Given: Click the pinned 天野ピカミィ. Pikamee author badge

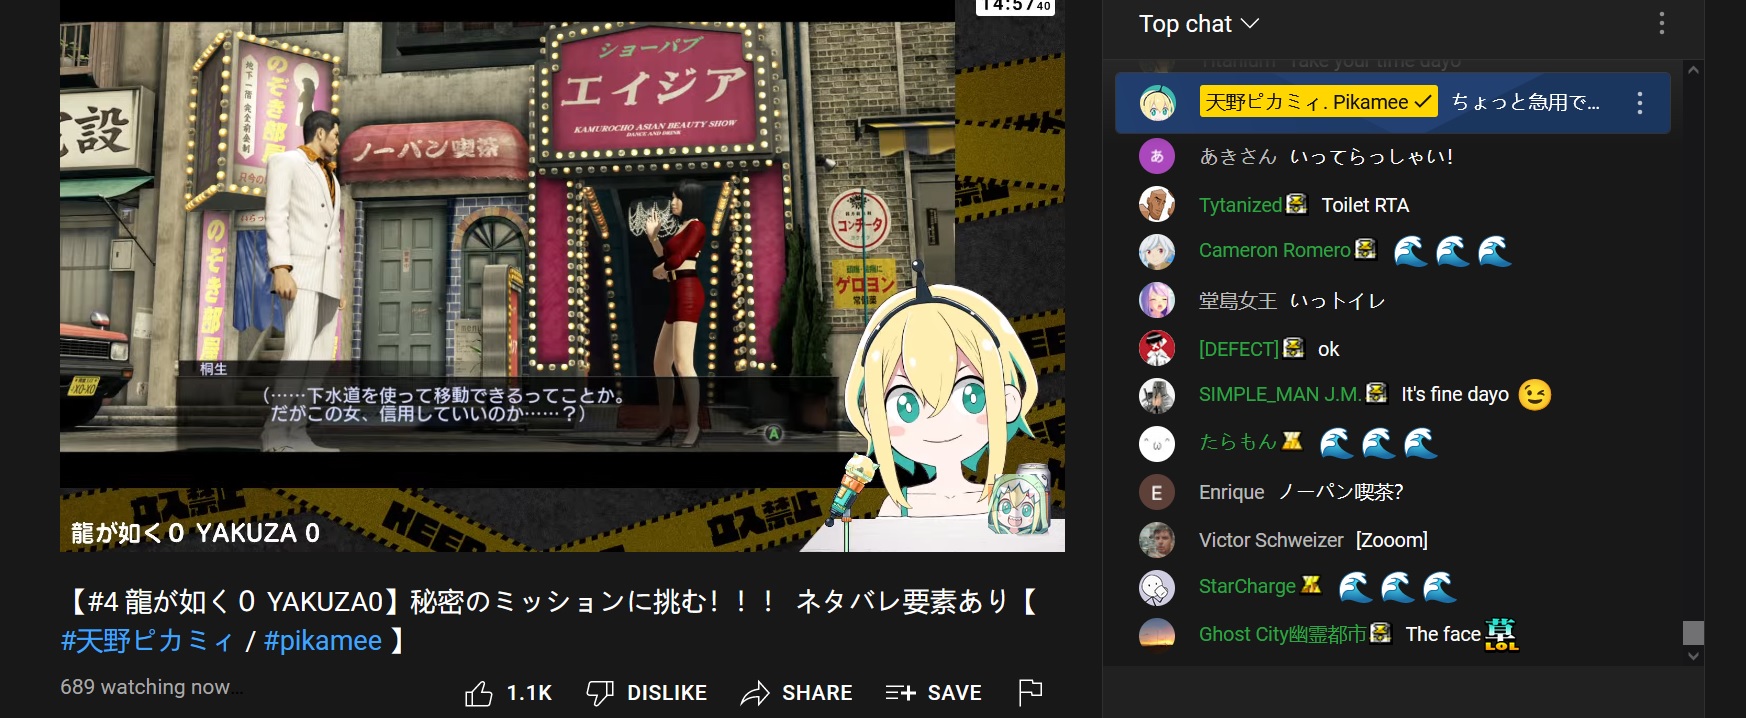Looking at the screenshot, I should (x=1318, y=102).
